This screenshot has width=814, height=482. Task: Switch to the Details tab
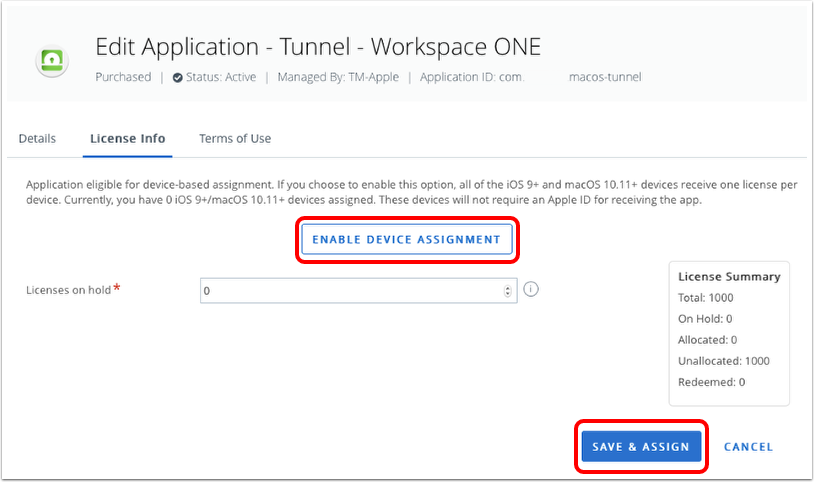click(37, 138)
